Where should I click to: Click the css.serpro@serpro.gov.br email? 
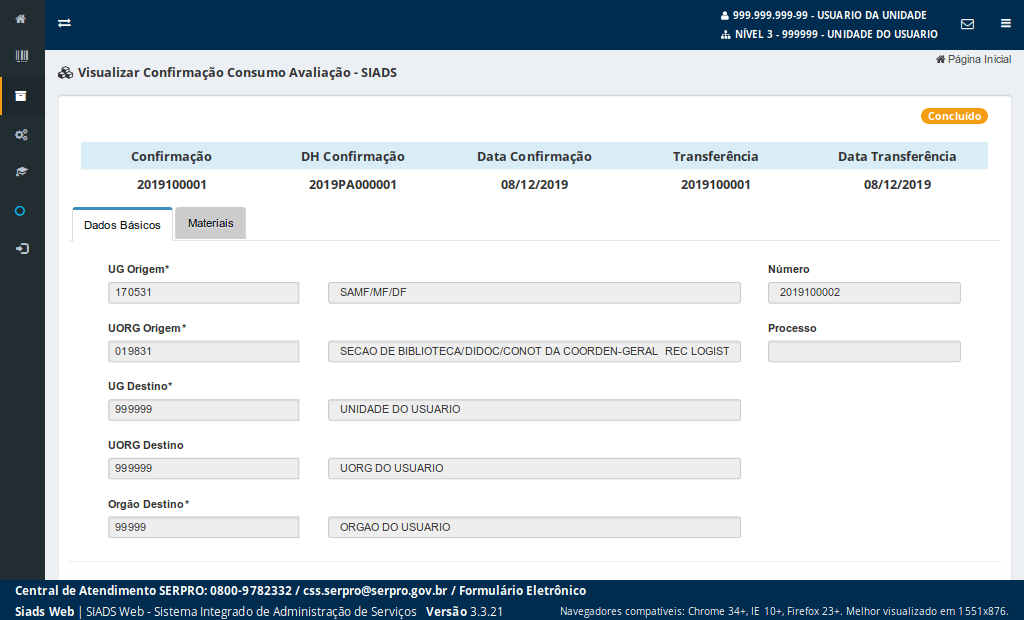pyautogui.click(x=375, y=591)
